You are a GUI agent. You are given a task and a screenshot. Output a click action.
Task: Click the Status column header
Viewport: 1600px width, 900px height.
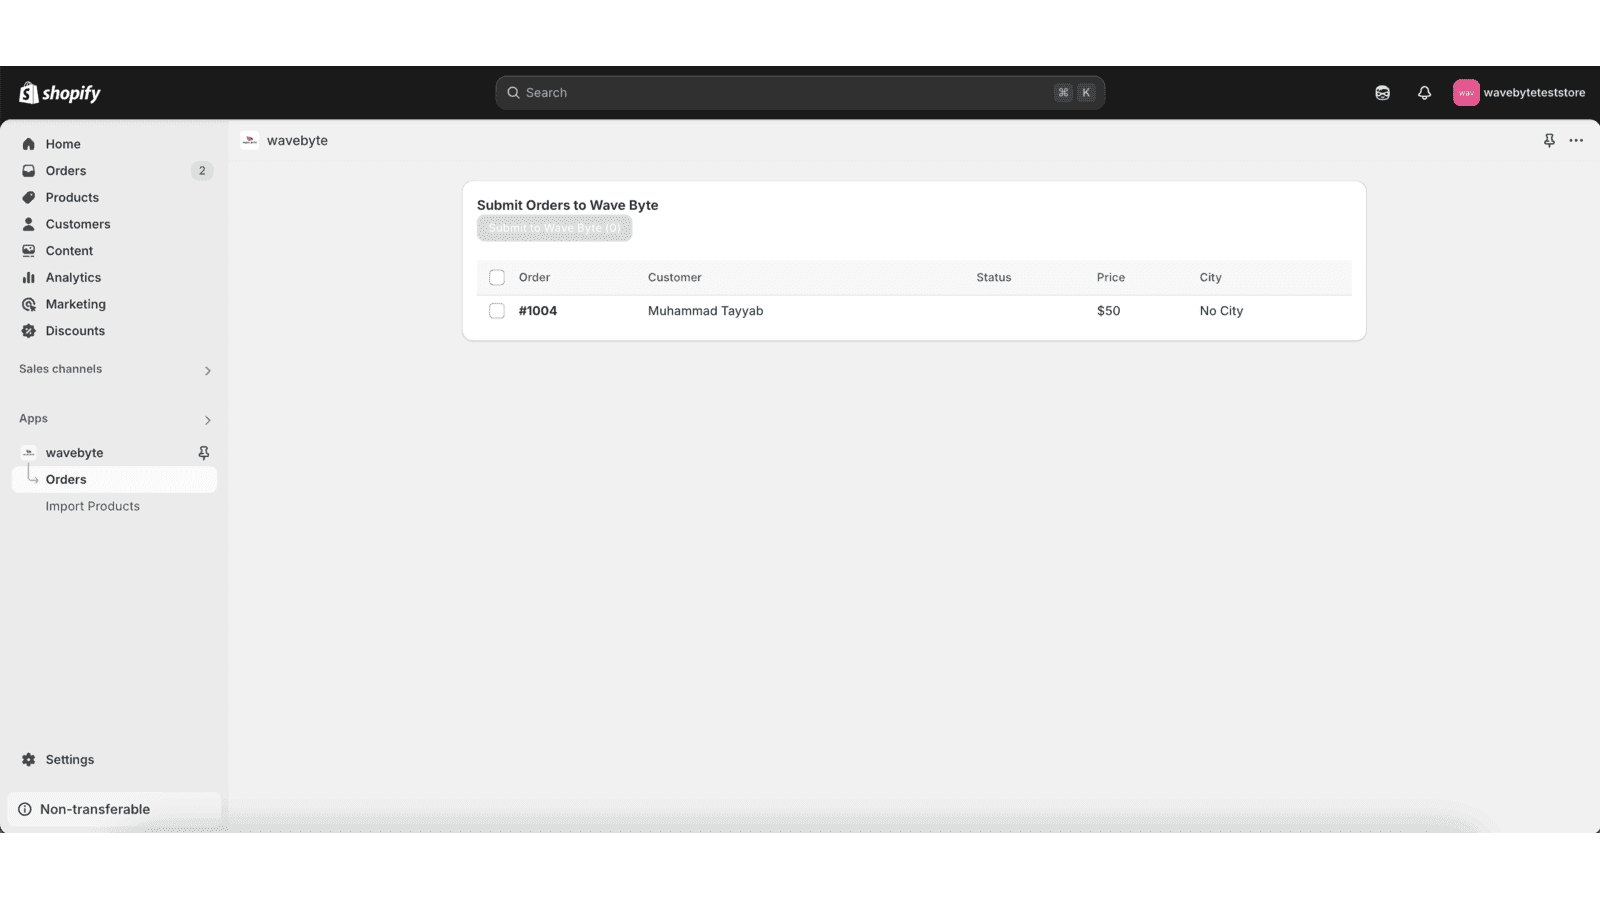click(x=994, y=278)
